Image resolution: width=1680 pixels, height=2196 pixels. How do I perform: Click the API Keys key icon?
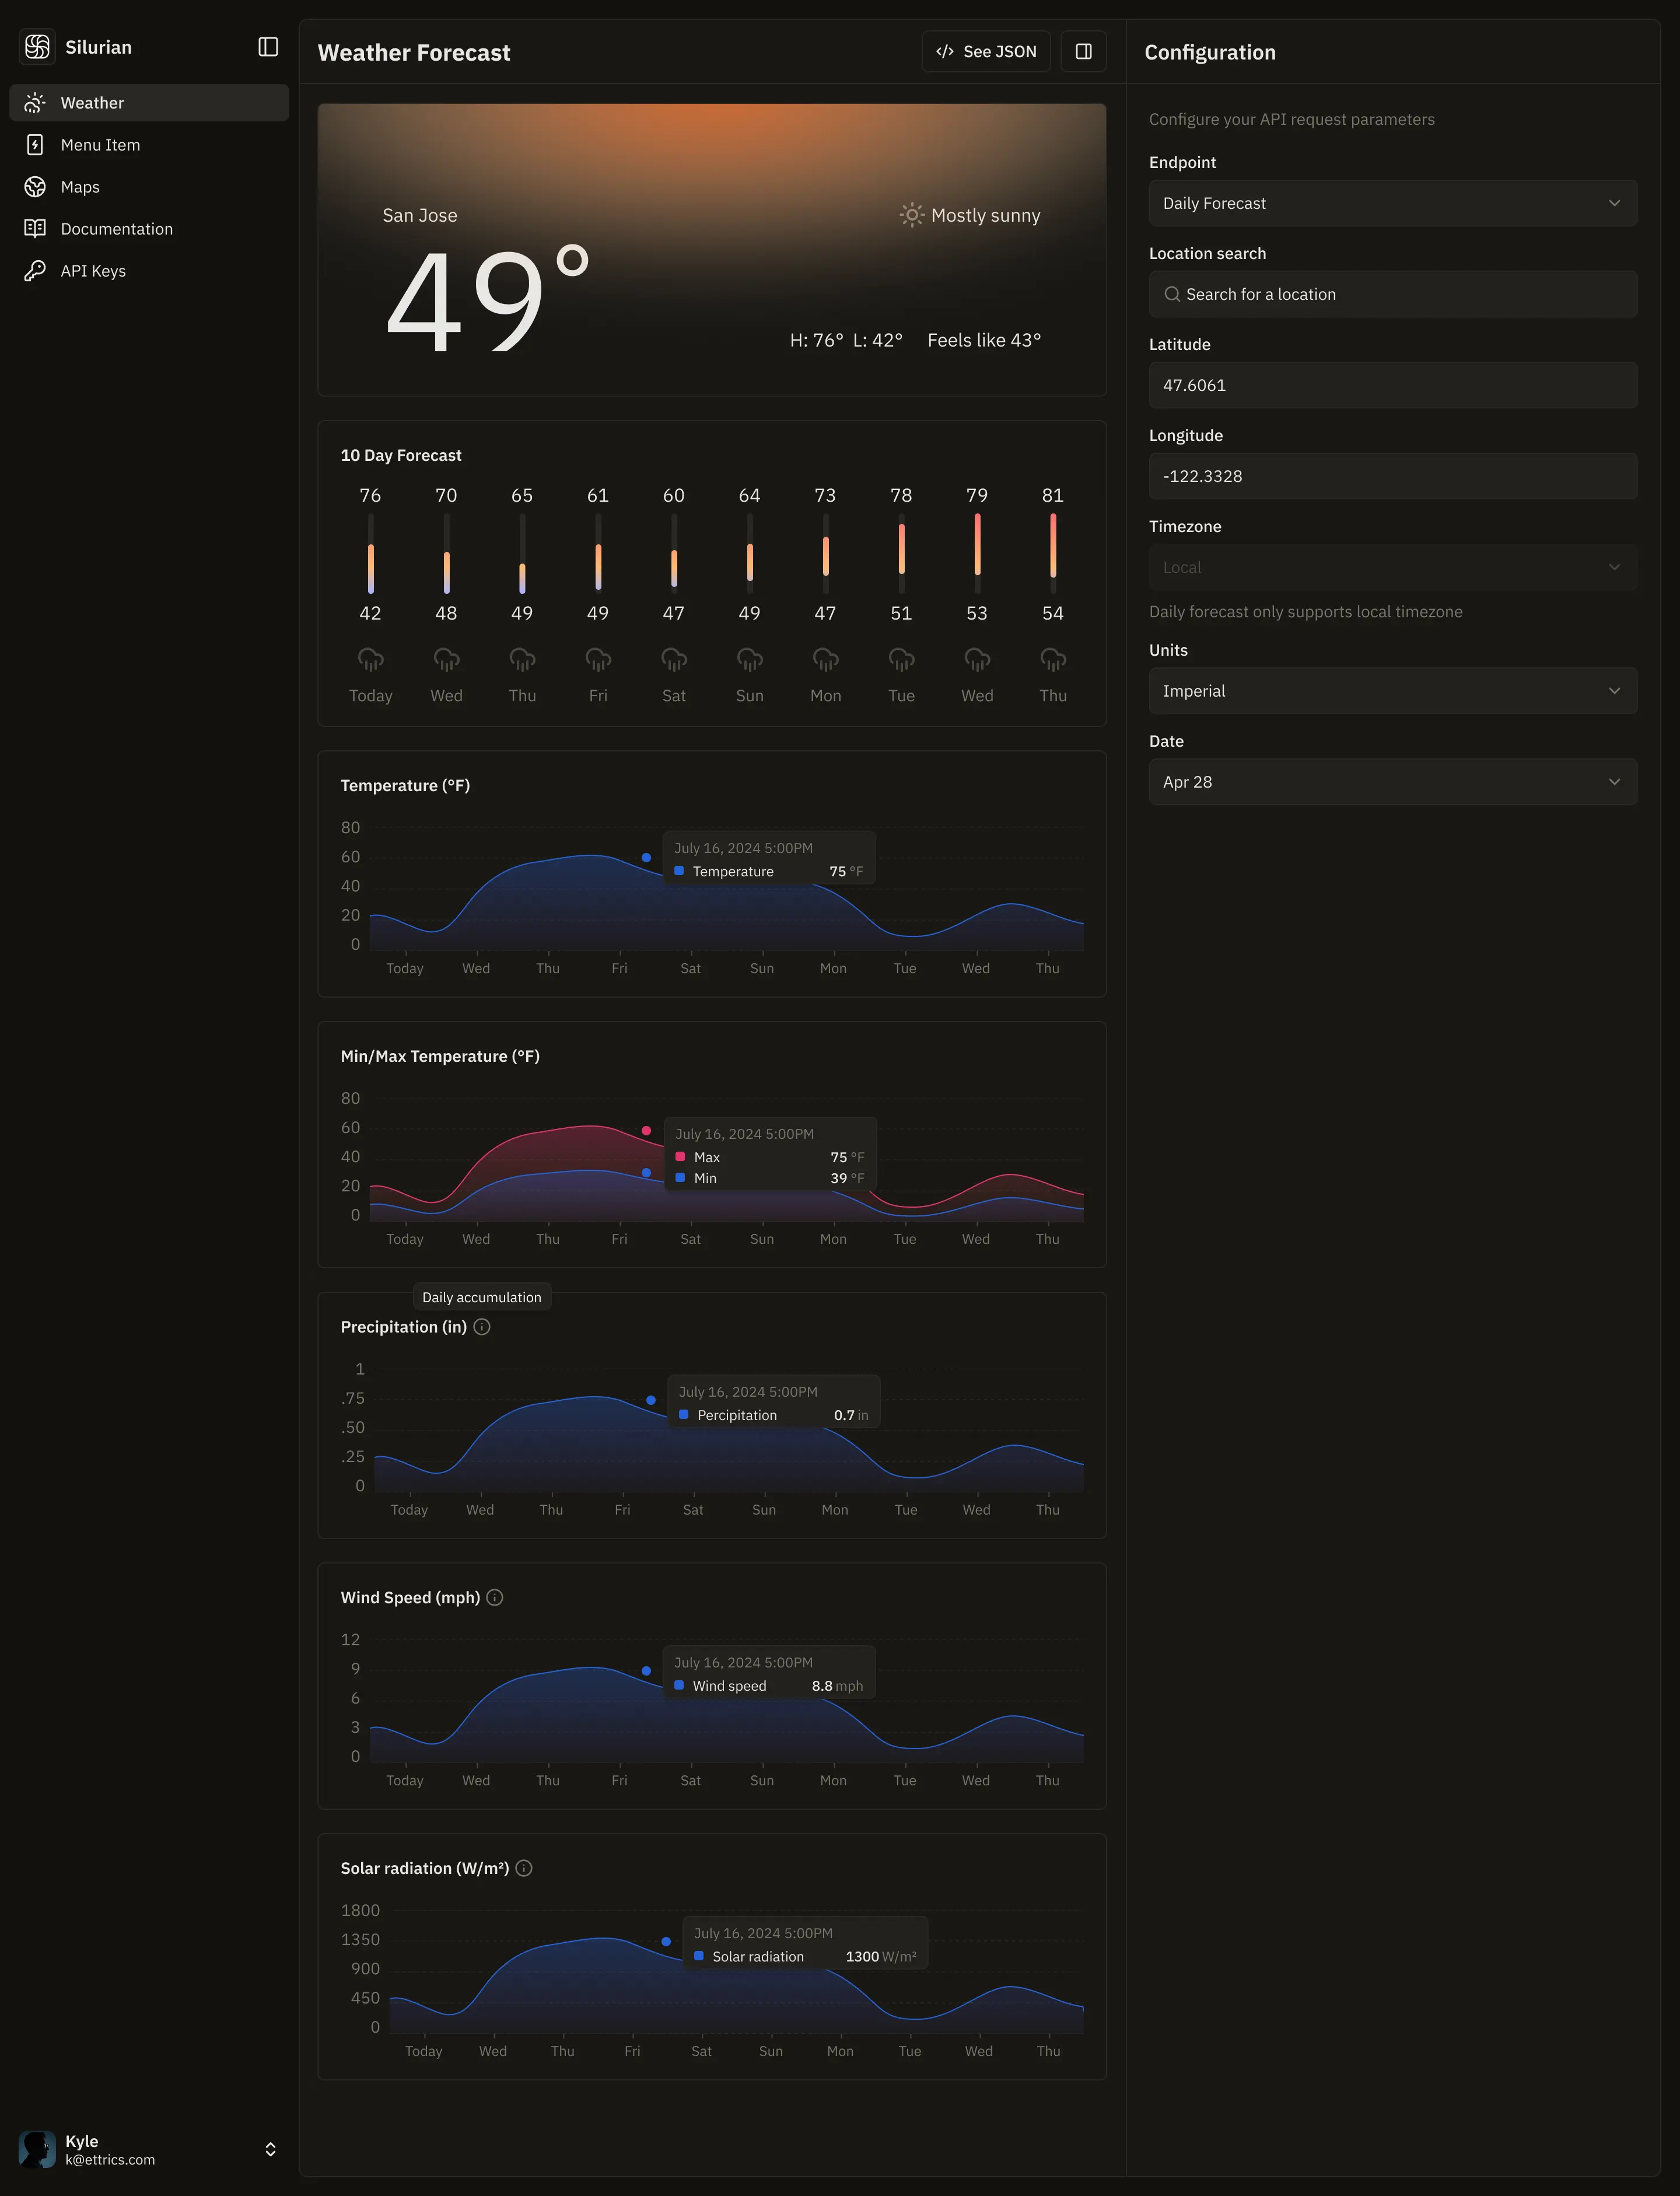35,271
